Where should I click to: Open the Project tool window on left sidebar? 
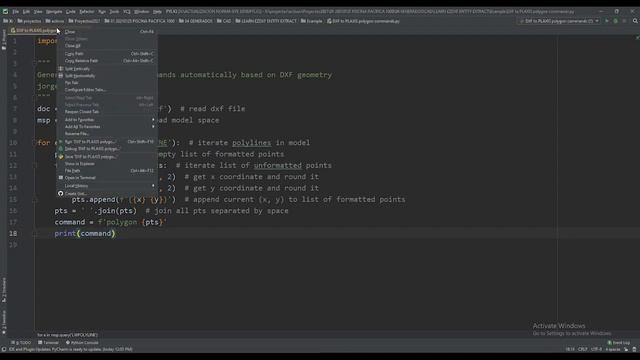click(4, 40)
